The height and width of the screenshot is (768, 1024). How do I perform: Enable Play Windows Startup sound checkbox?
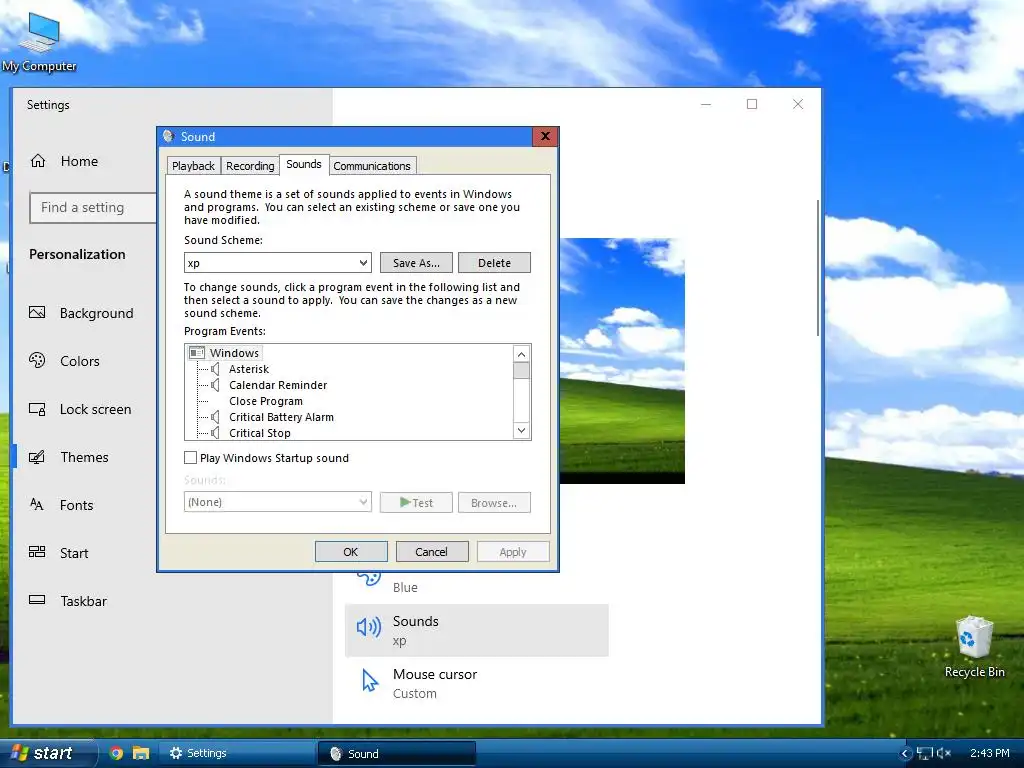[191, 458]
